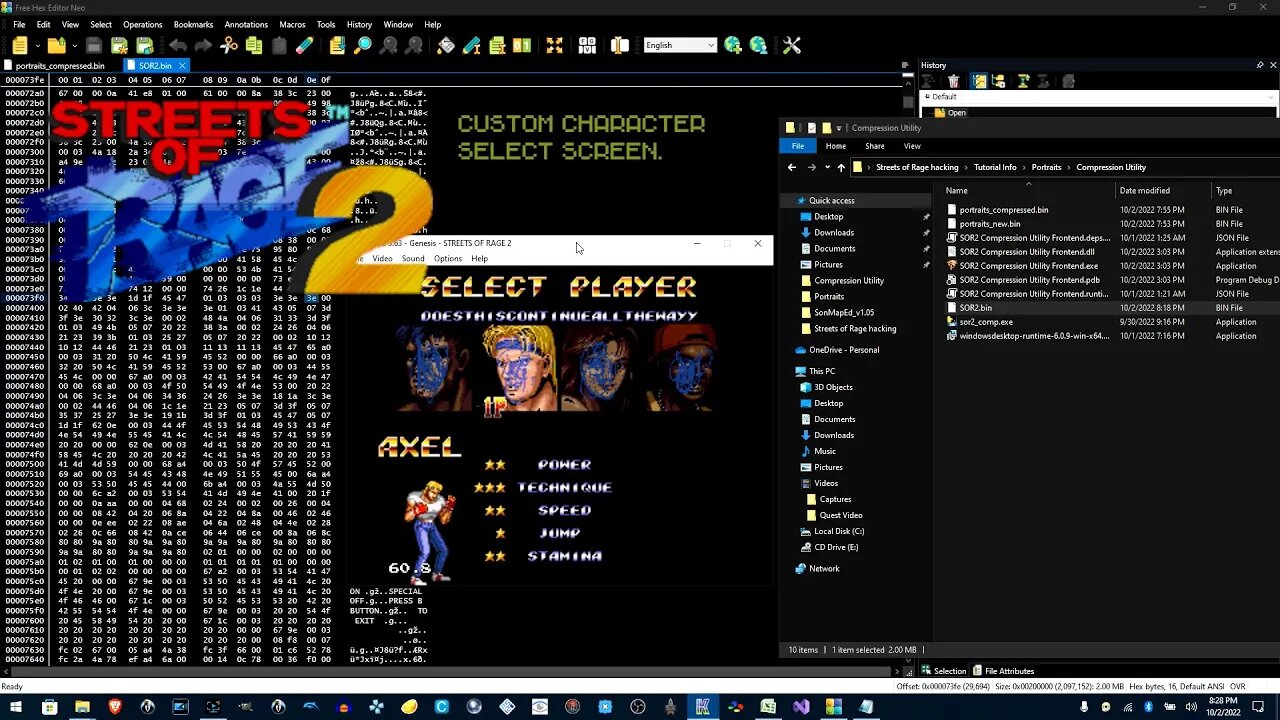Click the New file icon in Hex Editor toolbar
1280x720 pixels.
click(19, 45)
